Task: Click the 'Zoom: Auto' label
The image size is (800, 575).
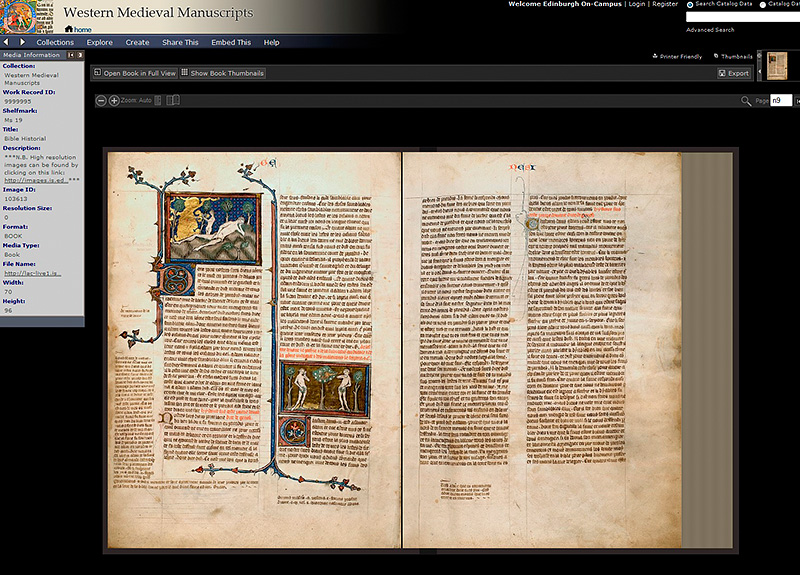Action: pyautogui.click(x=136, y=101)
